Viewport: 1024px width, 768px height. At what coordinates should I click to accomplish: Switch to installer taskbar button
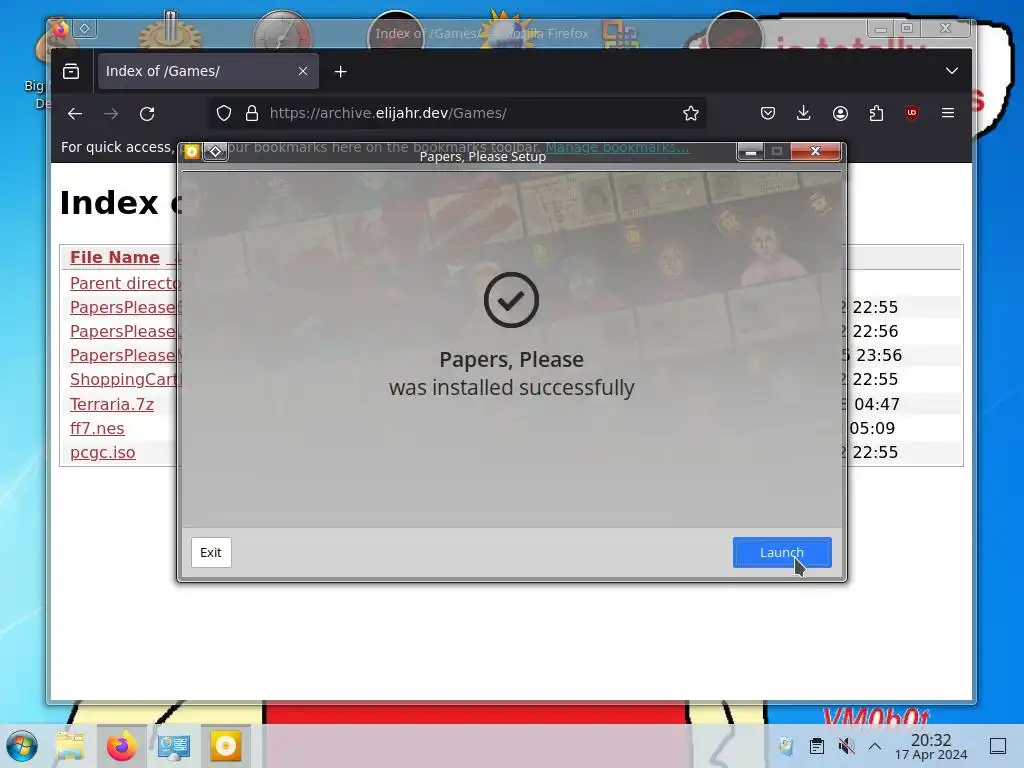coord(225,746)
